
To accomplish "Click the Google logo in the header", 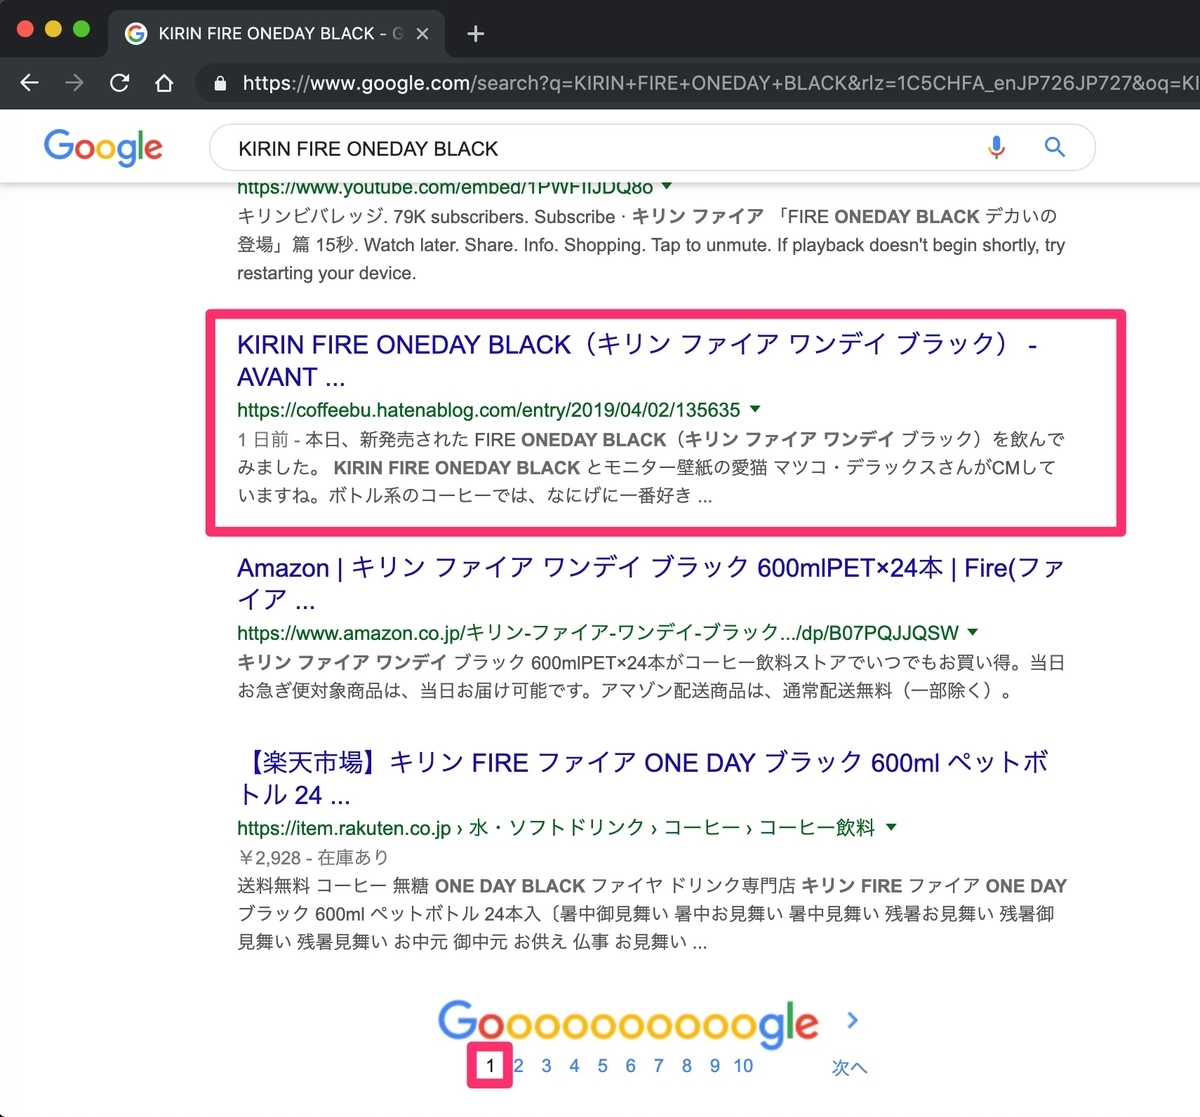I will (103, 148).
